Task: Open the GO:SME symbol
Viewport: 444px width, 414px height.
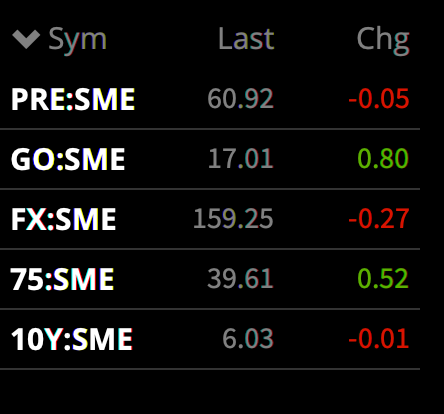Action: click(68, 159)
